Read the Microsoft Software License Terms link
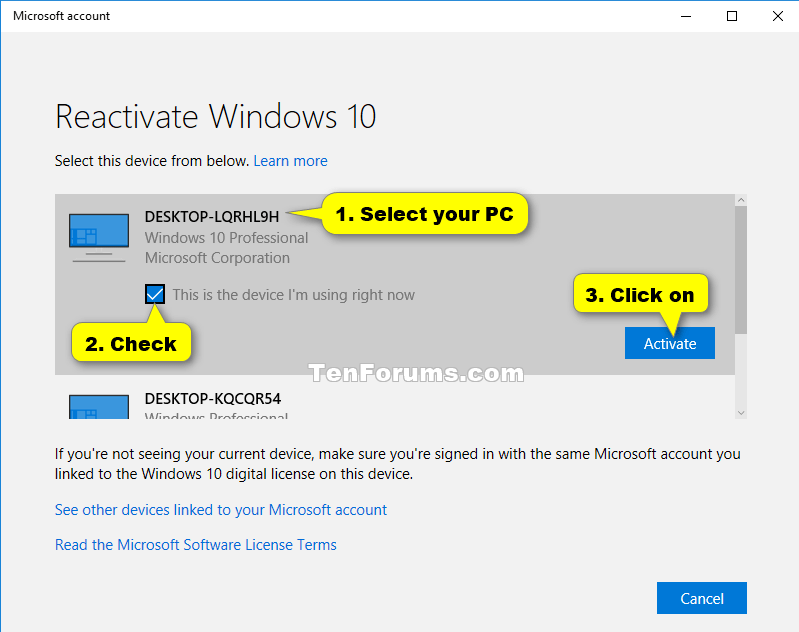The image size is (799, 632). click(x=196, y=545)
